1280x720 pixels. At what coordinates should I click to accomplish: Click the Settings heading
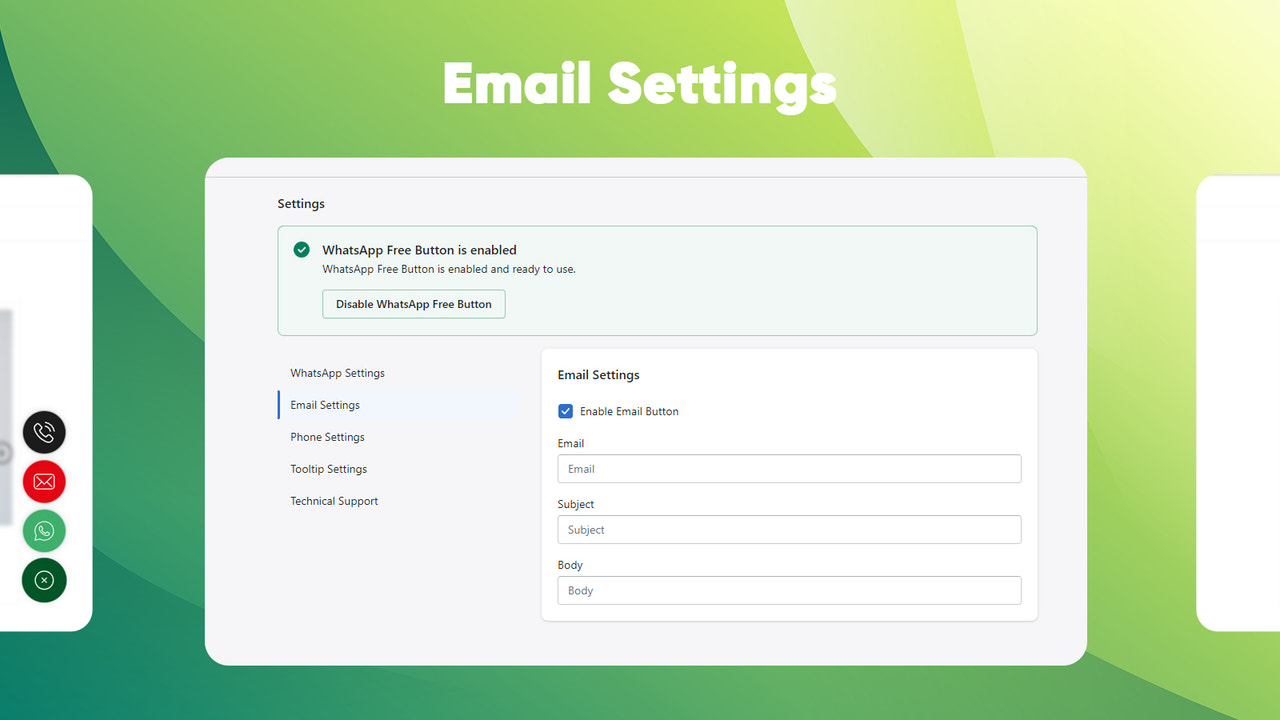(x=301, y=203)
